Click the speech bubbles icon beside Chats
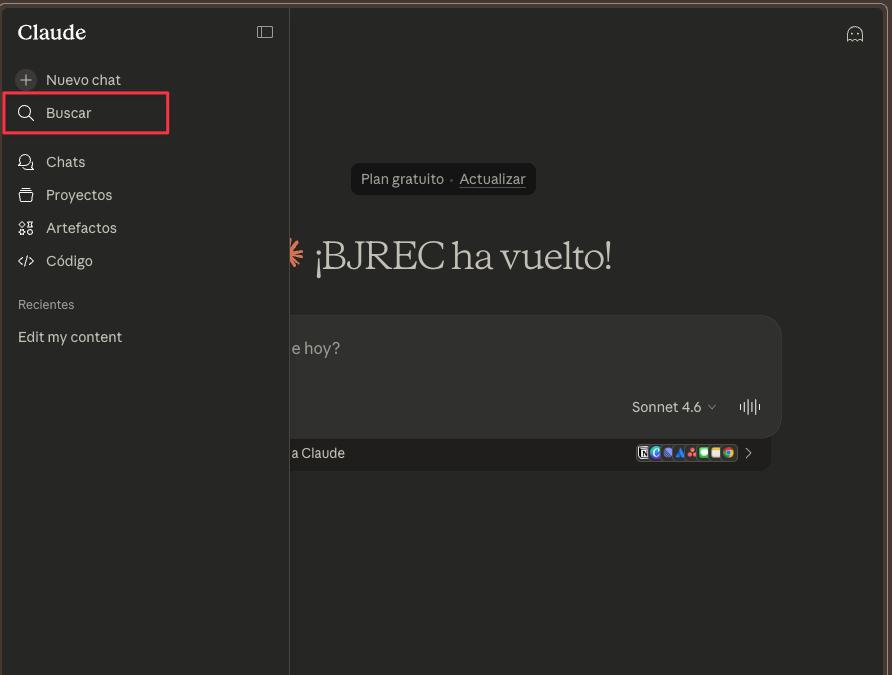This screenshot has width=892, height=675. tap(26, 162)
